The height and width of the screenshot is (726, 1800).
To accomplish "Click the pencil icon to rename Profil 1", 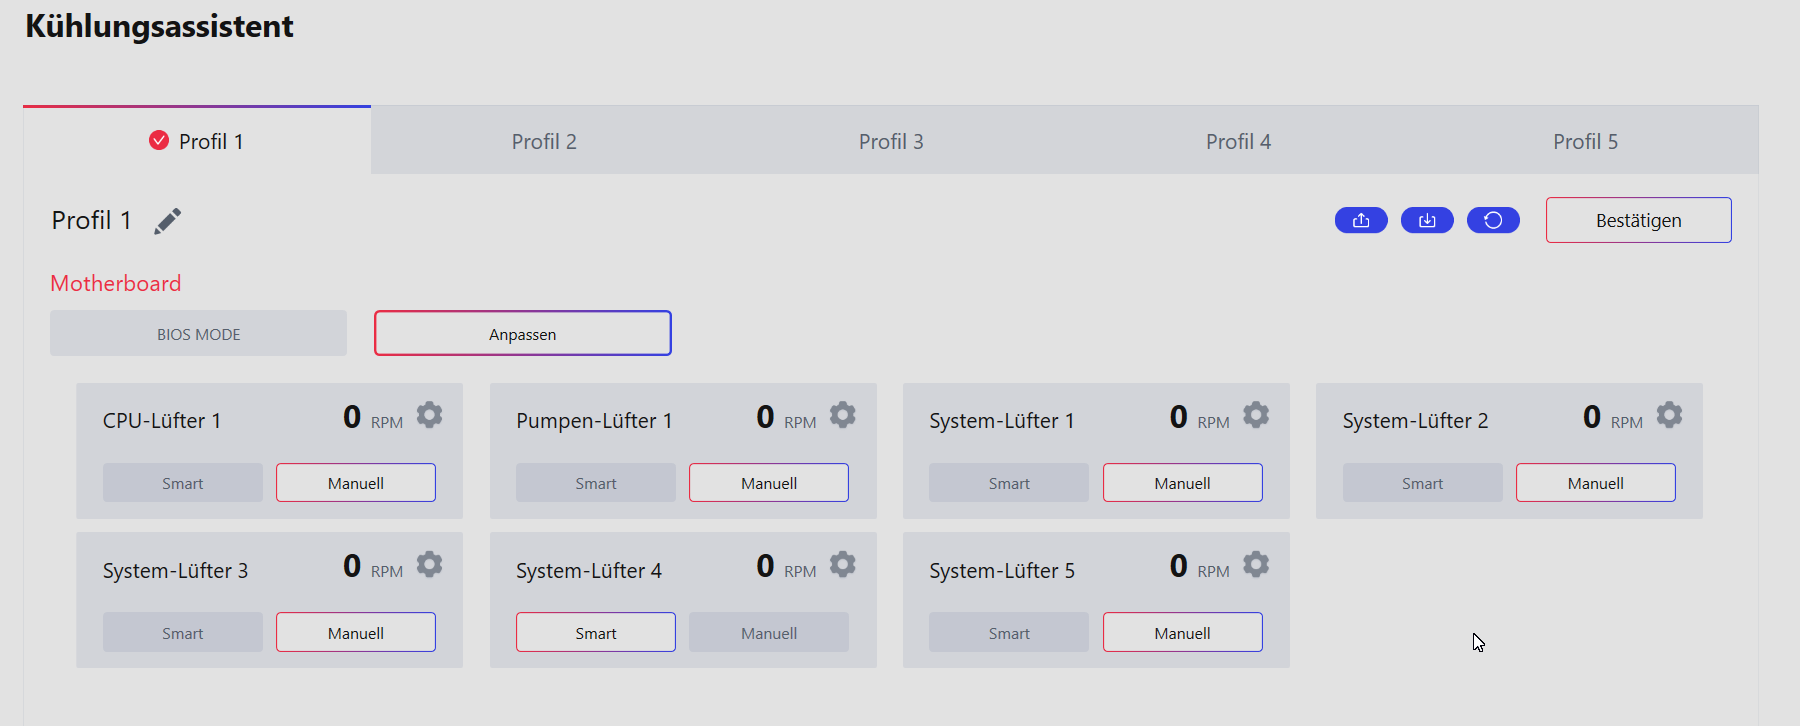I will (x=168, y=221).
